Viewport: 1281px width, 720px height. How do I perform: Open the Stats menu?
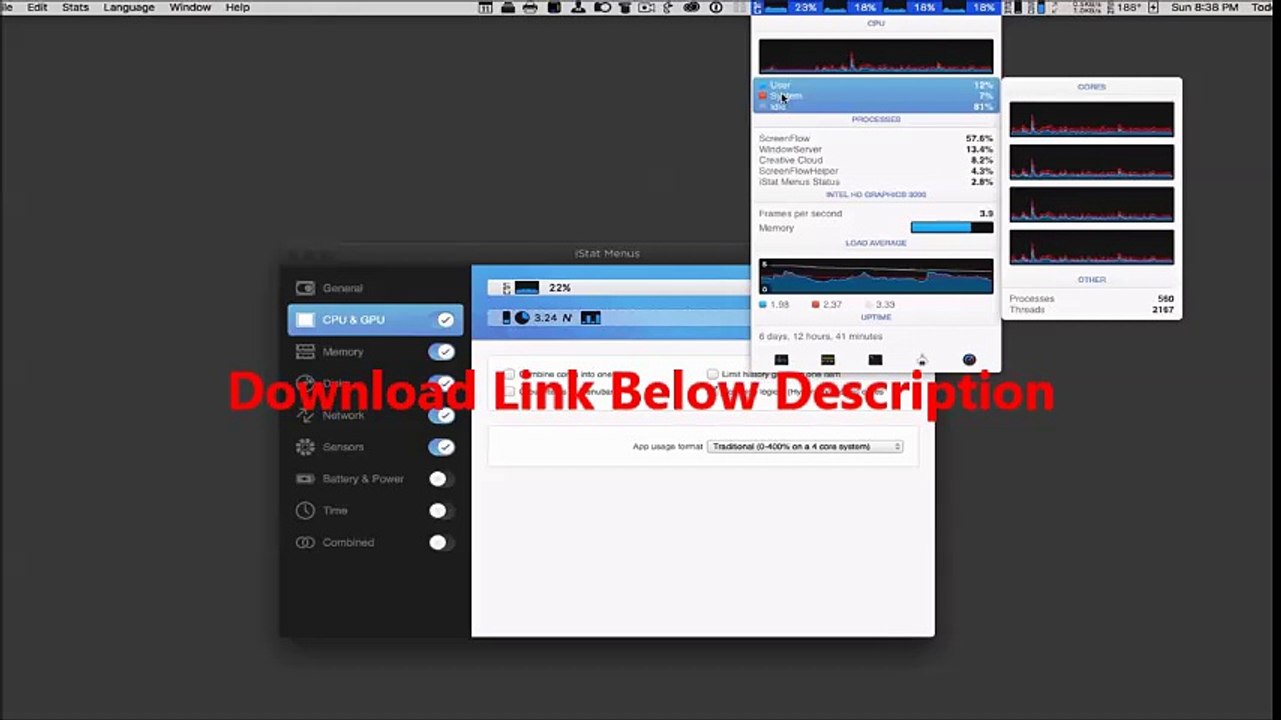click(x=75, y=7)
